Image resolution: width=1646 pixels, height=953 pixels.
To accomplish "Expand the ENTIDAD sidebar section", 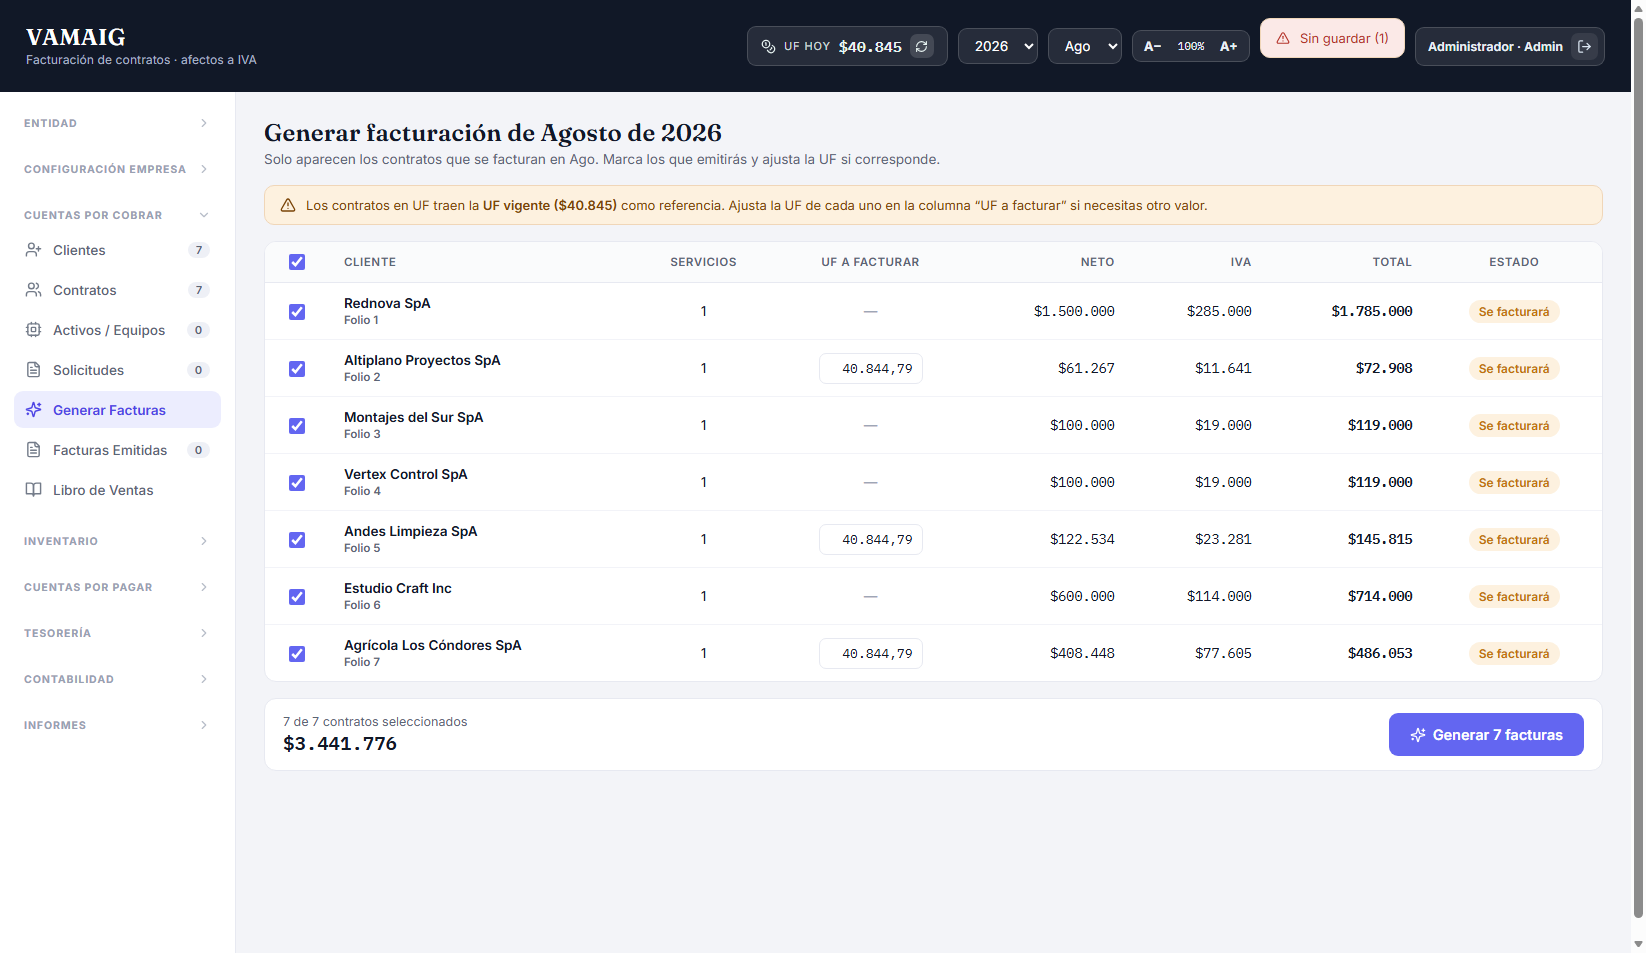I will [x=117, y=123].
